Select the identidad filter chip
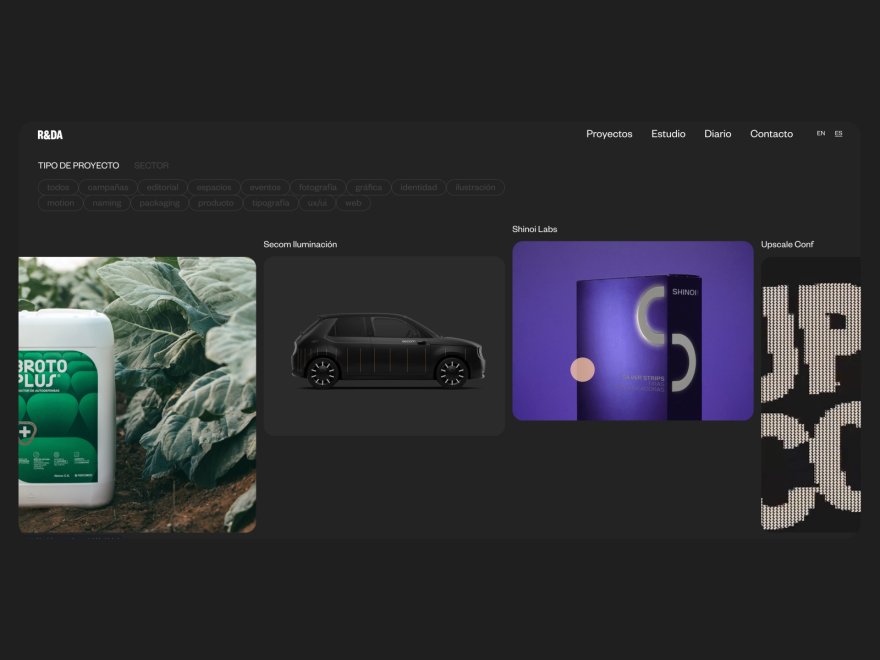Screen dimensions: 880x660 click(418, 187)
